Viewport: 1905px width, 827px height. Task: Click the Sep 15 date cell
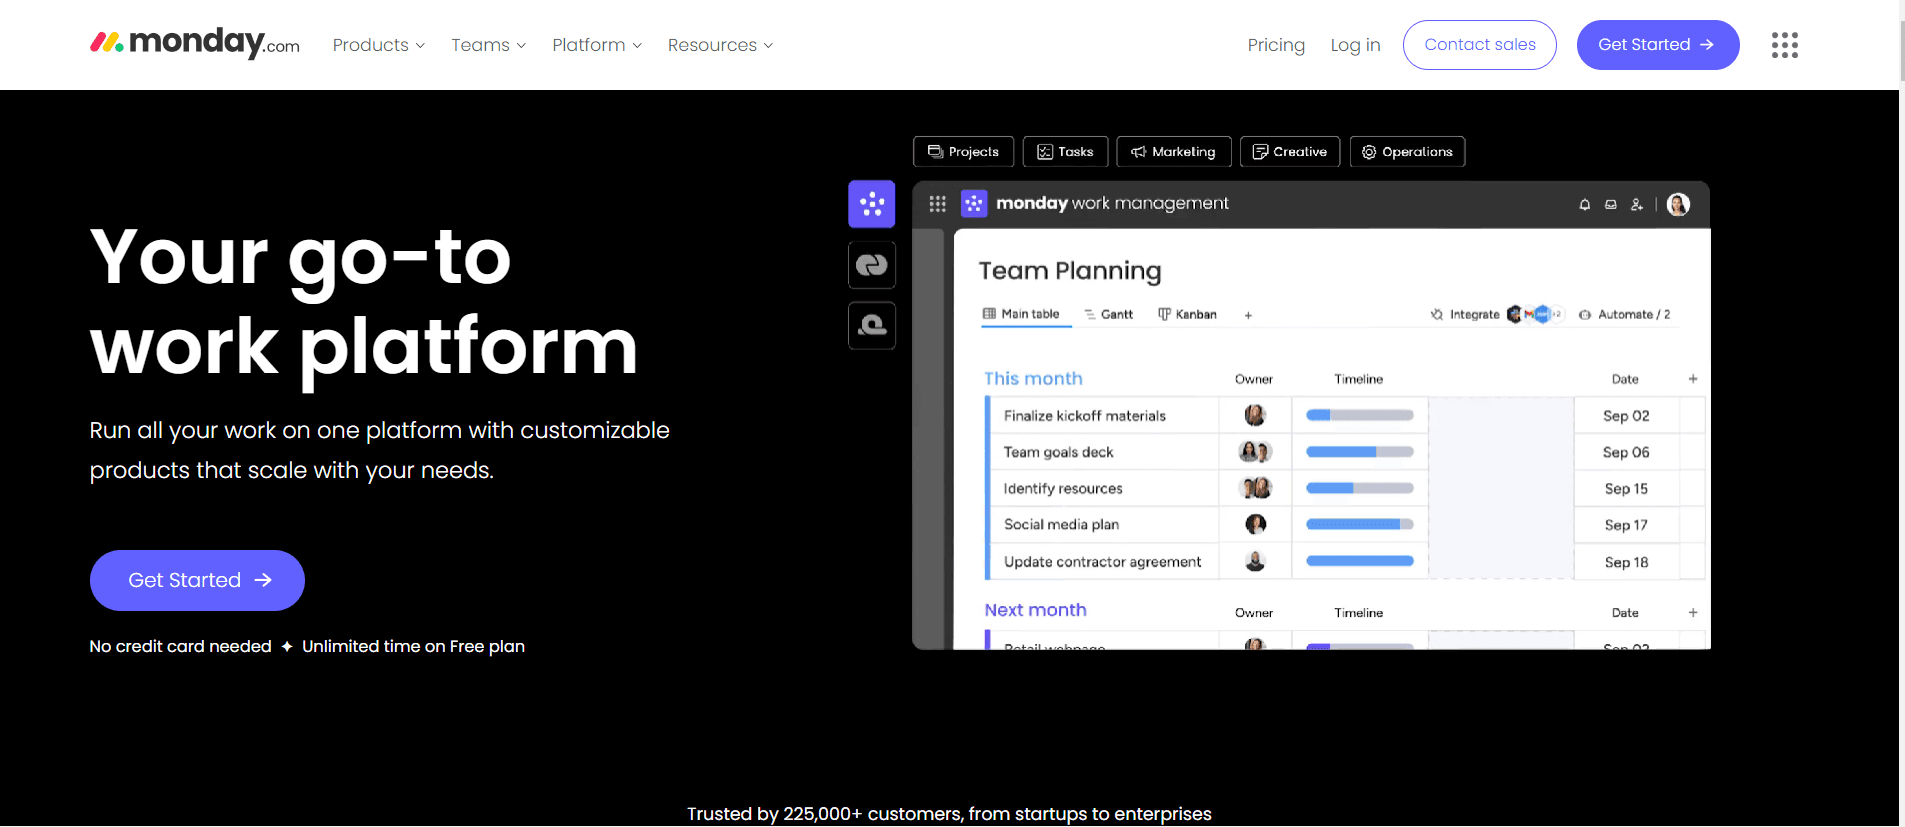click(x=1626, y=488)
